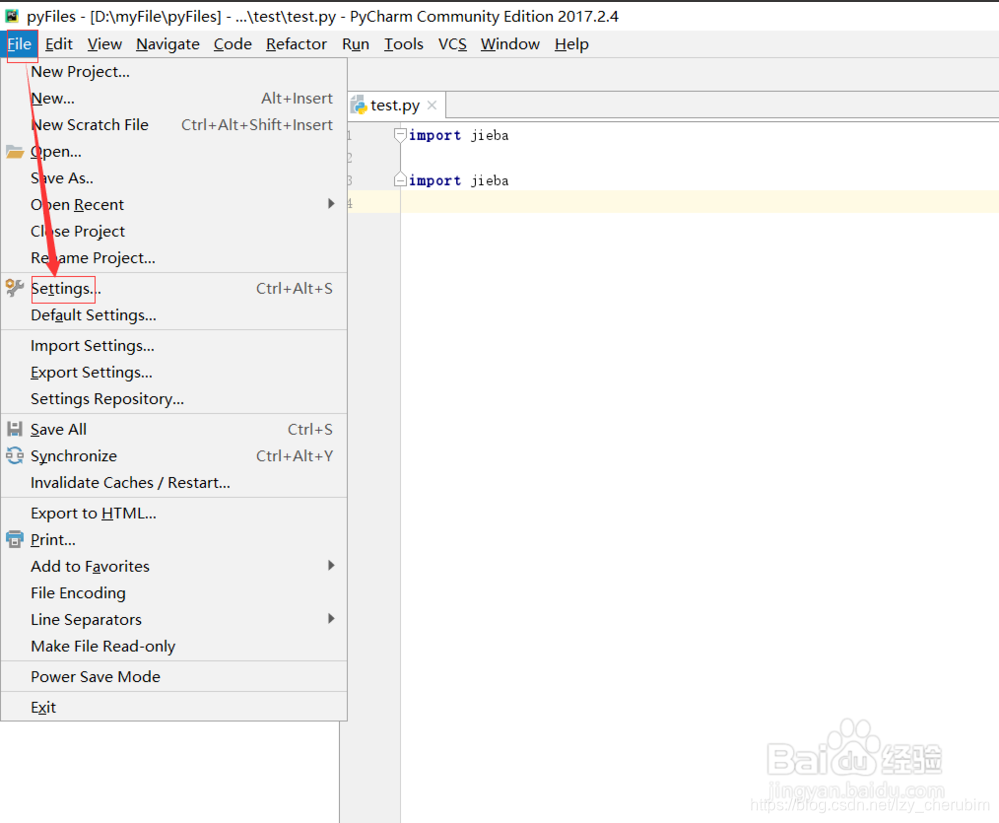Viewport: 999px width, 823px height.
Task: Choose File Encoding
Action: (174, 593)
